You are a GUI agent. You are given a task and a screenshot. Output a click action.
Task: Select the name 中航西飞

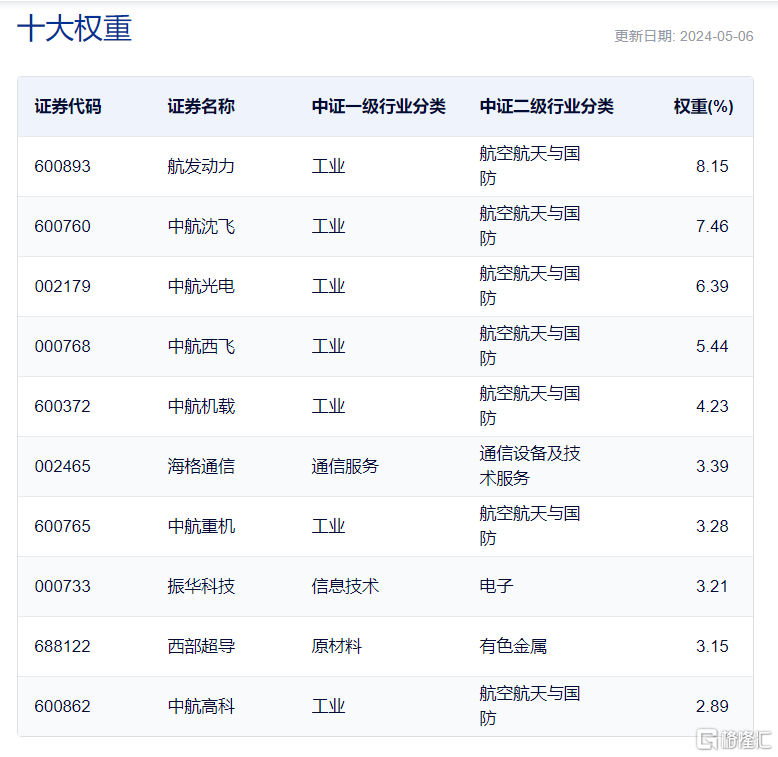pyautogui.click(x=201, y=346)
